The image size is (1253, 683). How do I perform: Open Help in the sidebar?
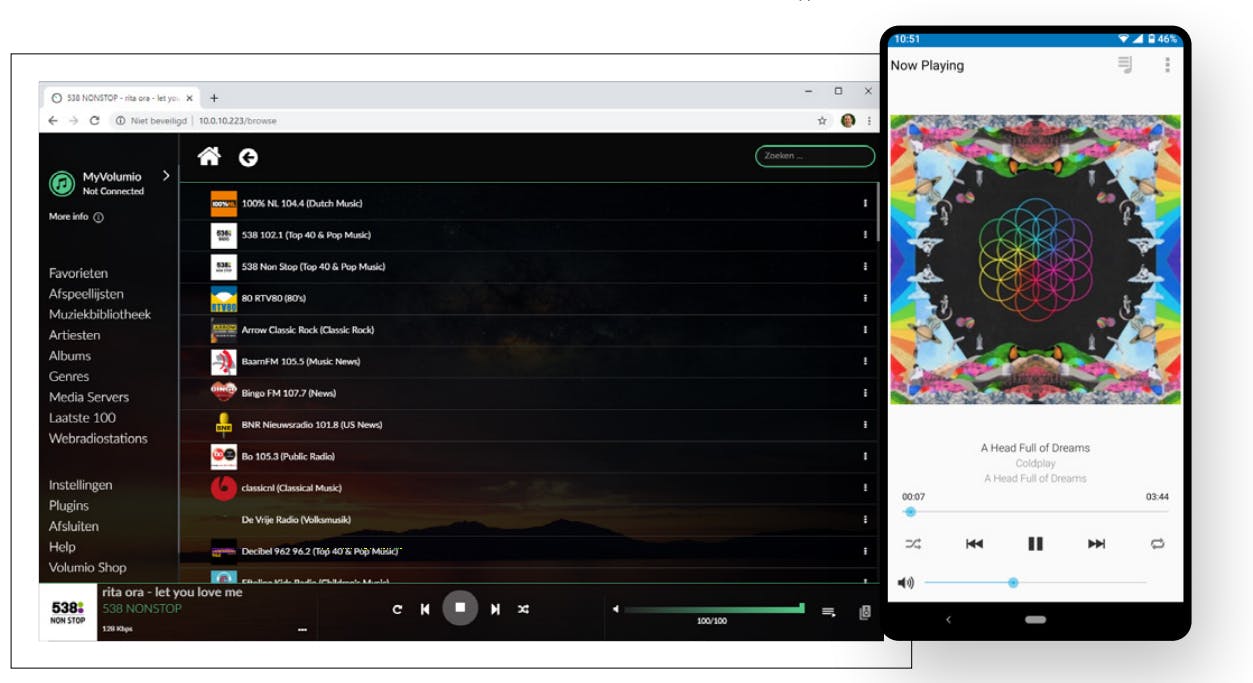[x=62, y=547]
